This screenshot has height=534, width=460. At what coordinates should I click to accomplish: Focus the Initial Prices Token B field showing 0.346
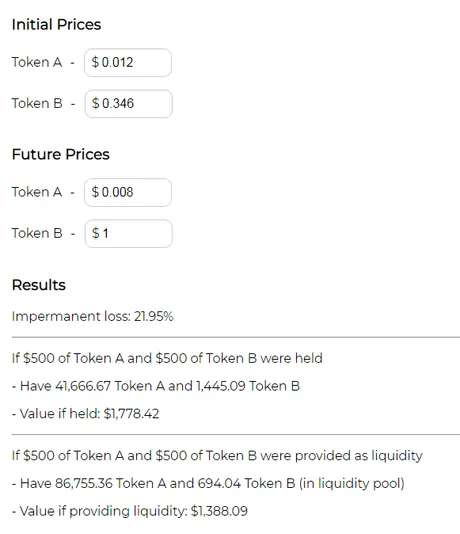[x=128, y=104]
